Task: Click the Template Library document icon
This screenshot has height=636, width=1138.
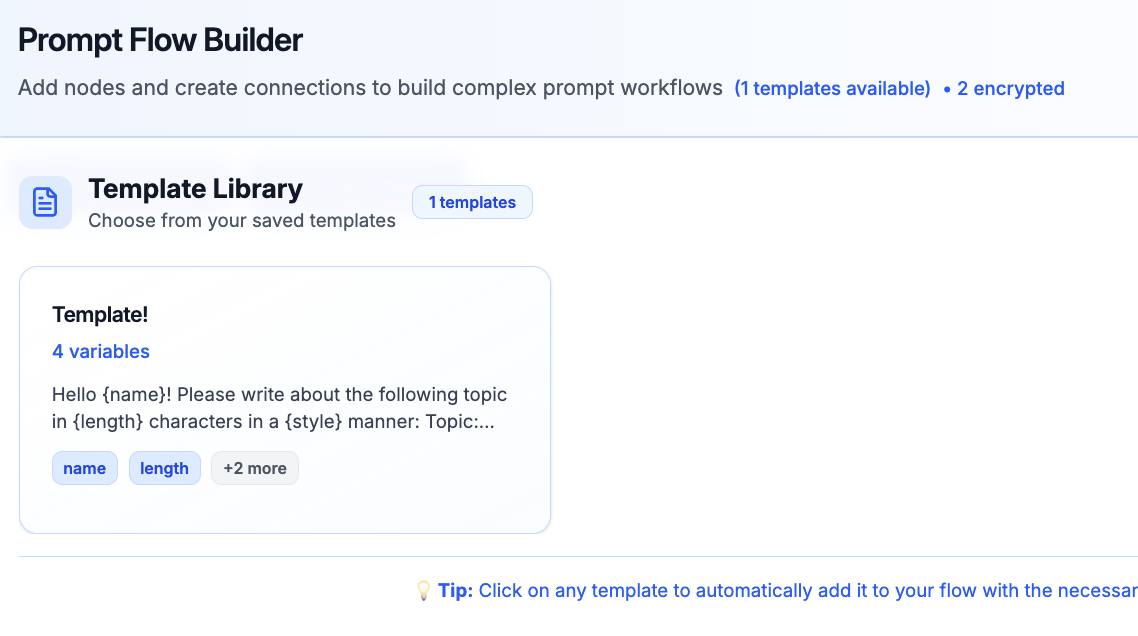Action: click(45, 202)
